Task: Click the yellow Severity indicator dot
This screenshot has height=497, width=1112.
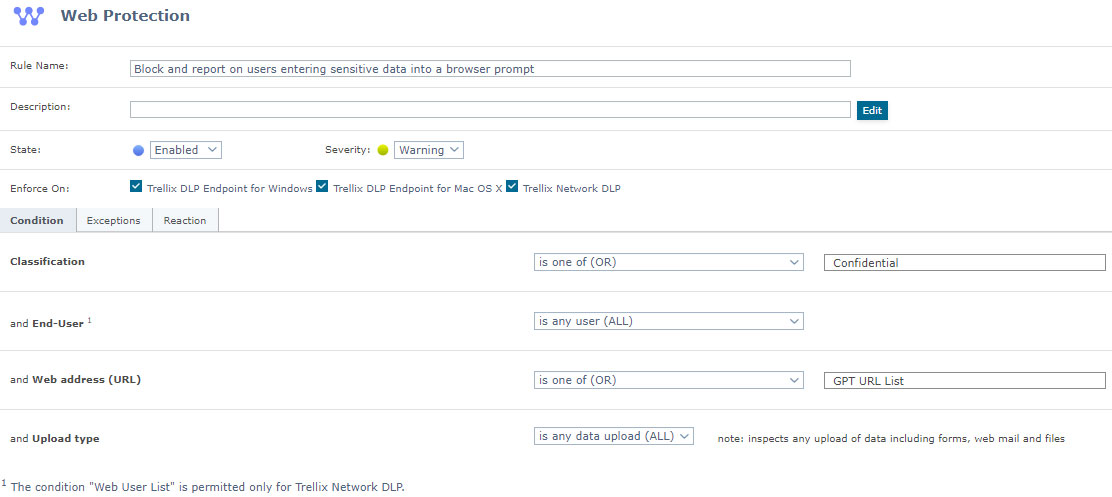Action: (x=382, y=150)
